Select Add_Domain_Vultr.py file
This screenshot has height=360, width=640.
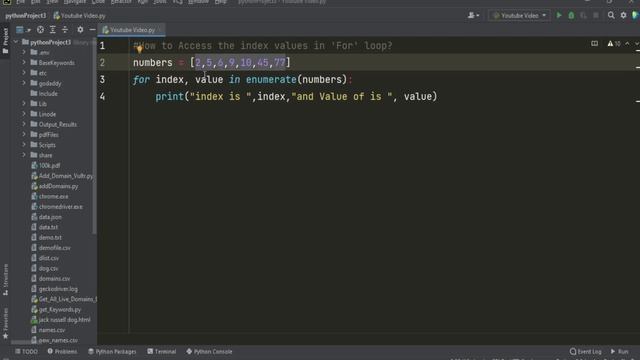pos(62,176)
